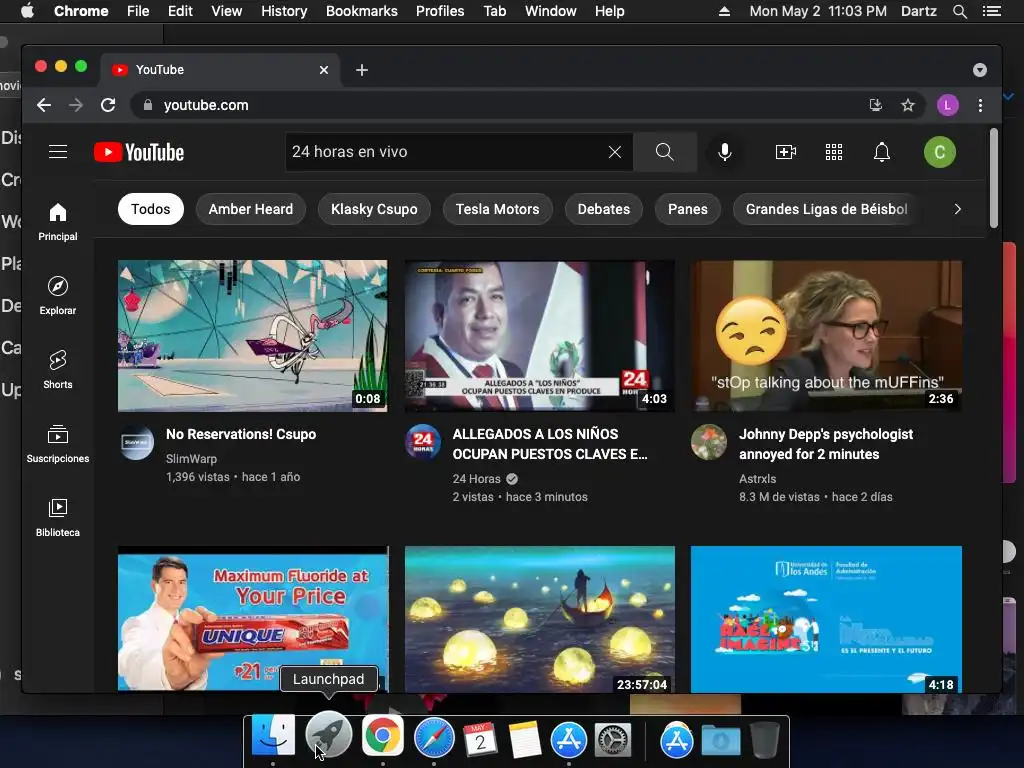The height and width of the screenshot is (768, 1024).
Task: Open Safari from the Dock
Action: point(434,738)
